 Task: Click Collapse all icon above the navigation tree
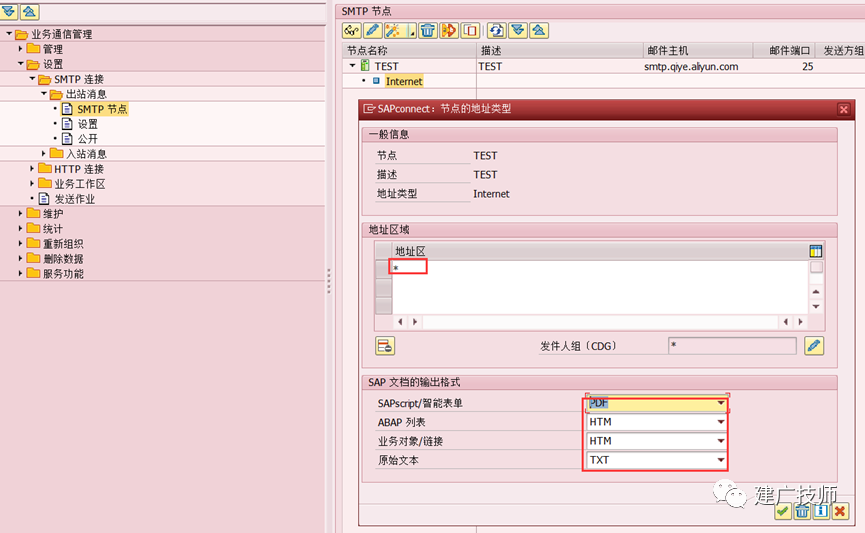29,11
